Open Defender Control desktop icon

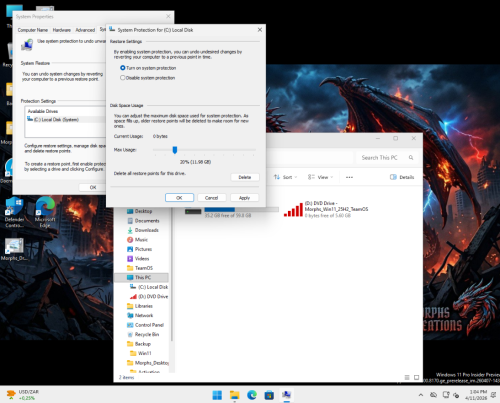pos(14,212)
